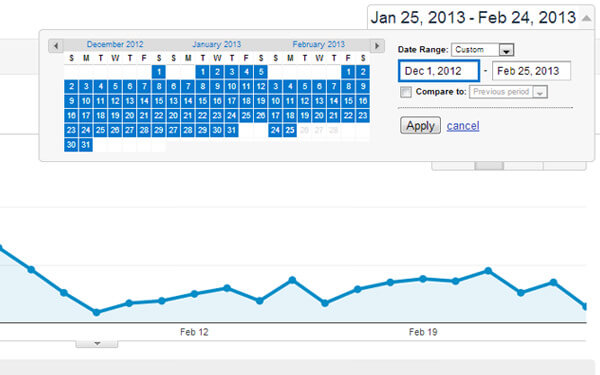The width and height of the screenshot is (600, 375).
Task: Open the Date Range Custom dropdown
Action: [x=482, y=50]
